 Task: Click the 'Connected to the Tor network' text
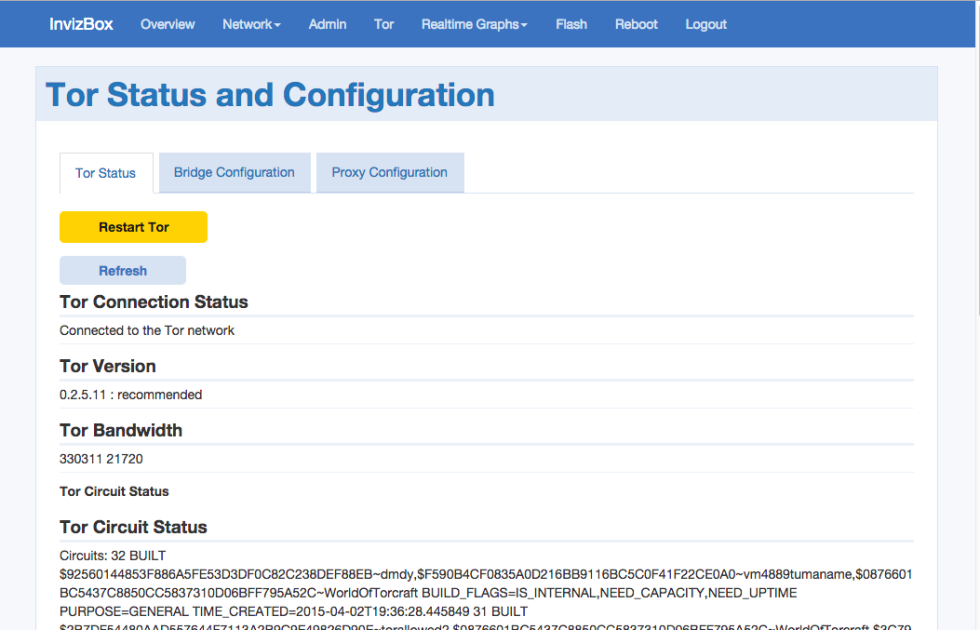click(x=147, y=331)
